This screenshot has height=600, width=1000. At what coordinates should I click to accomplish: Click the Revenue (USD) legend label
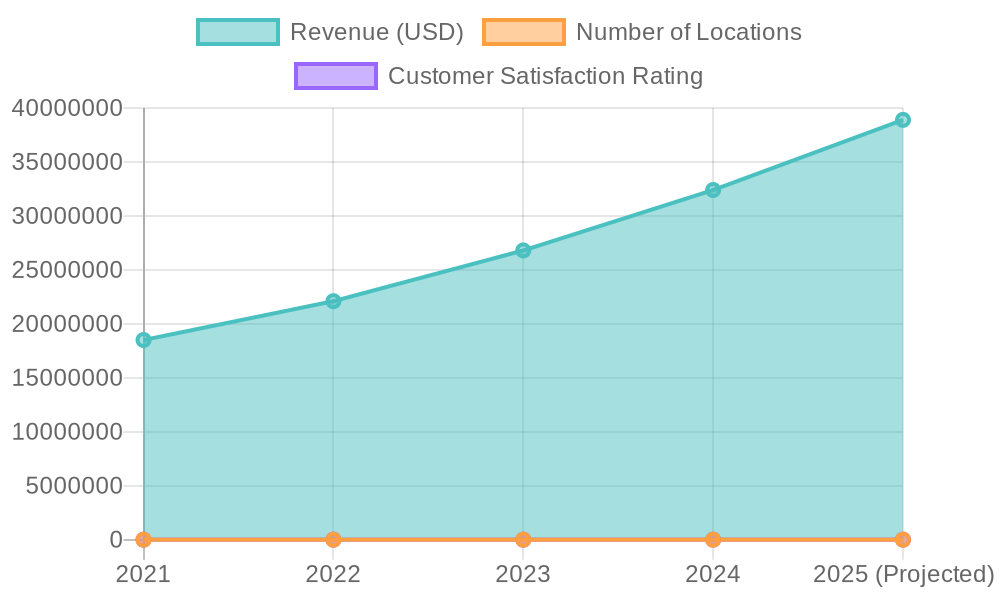click(376, 32)
